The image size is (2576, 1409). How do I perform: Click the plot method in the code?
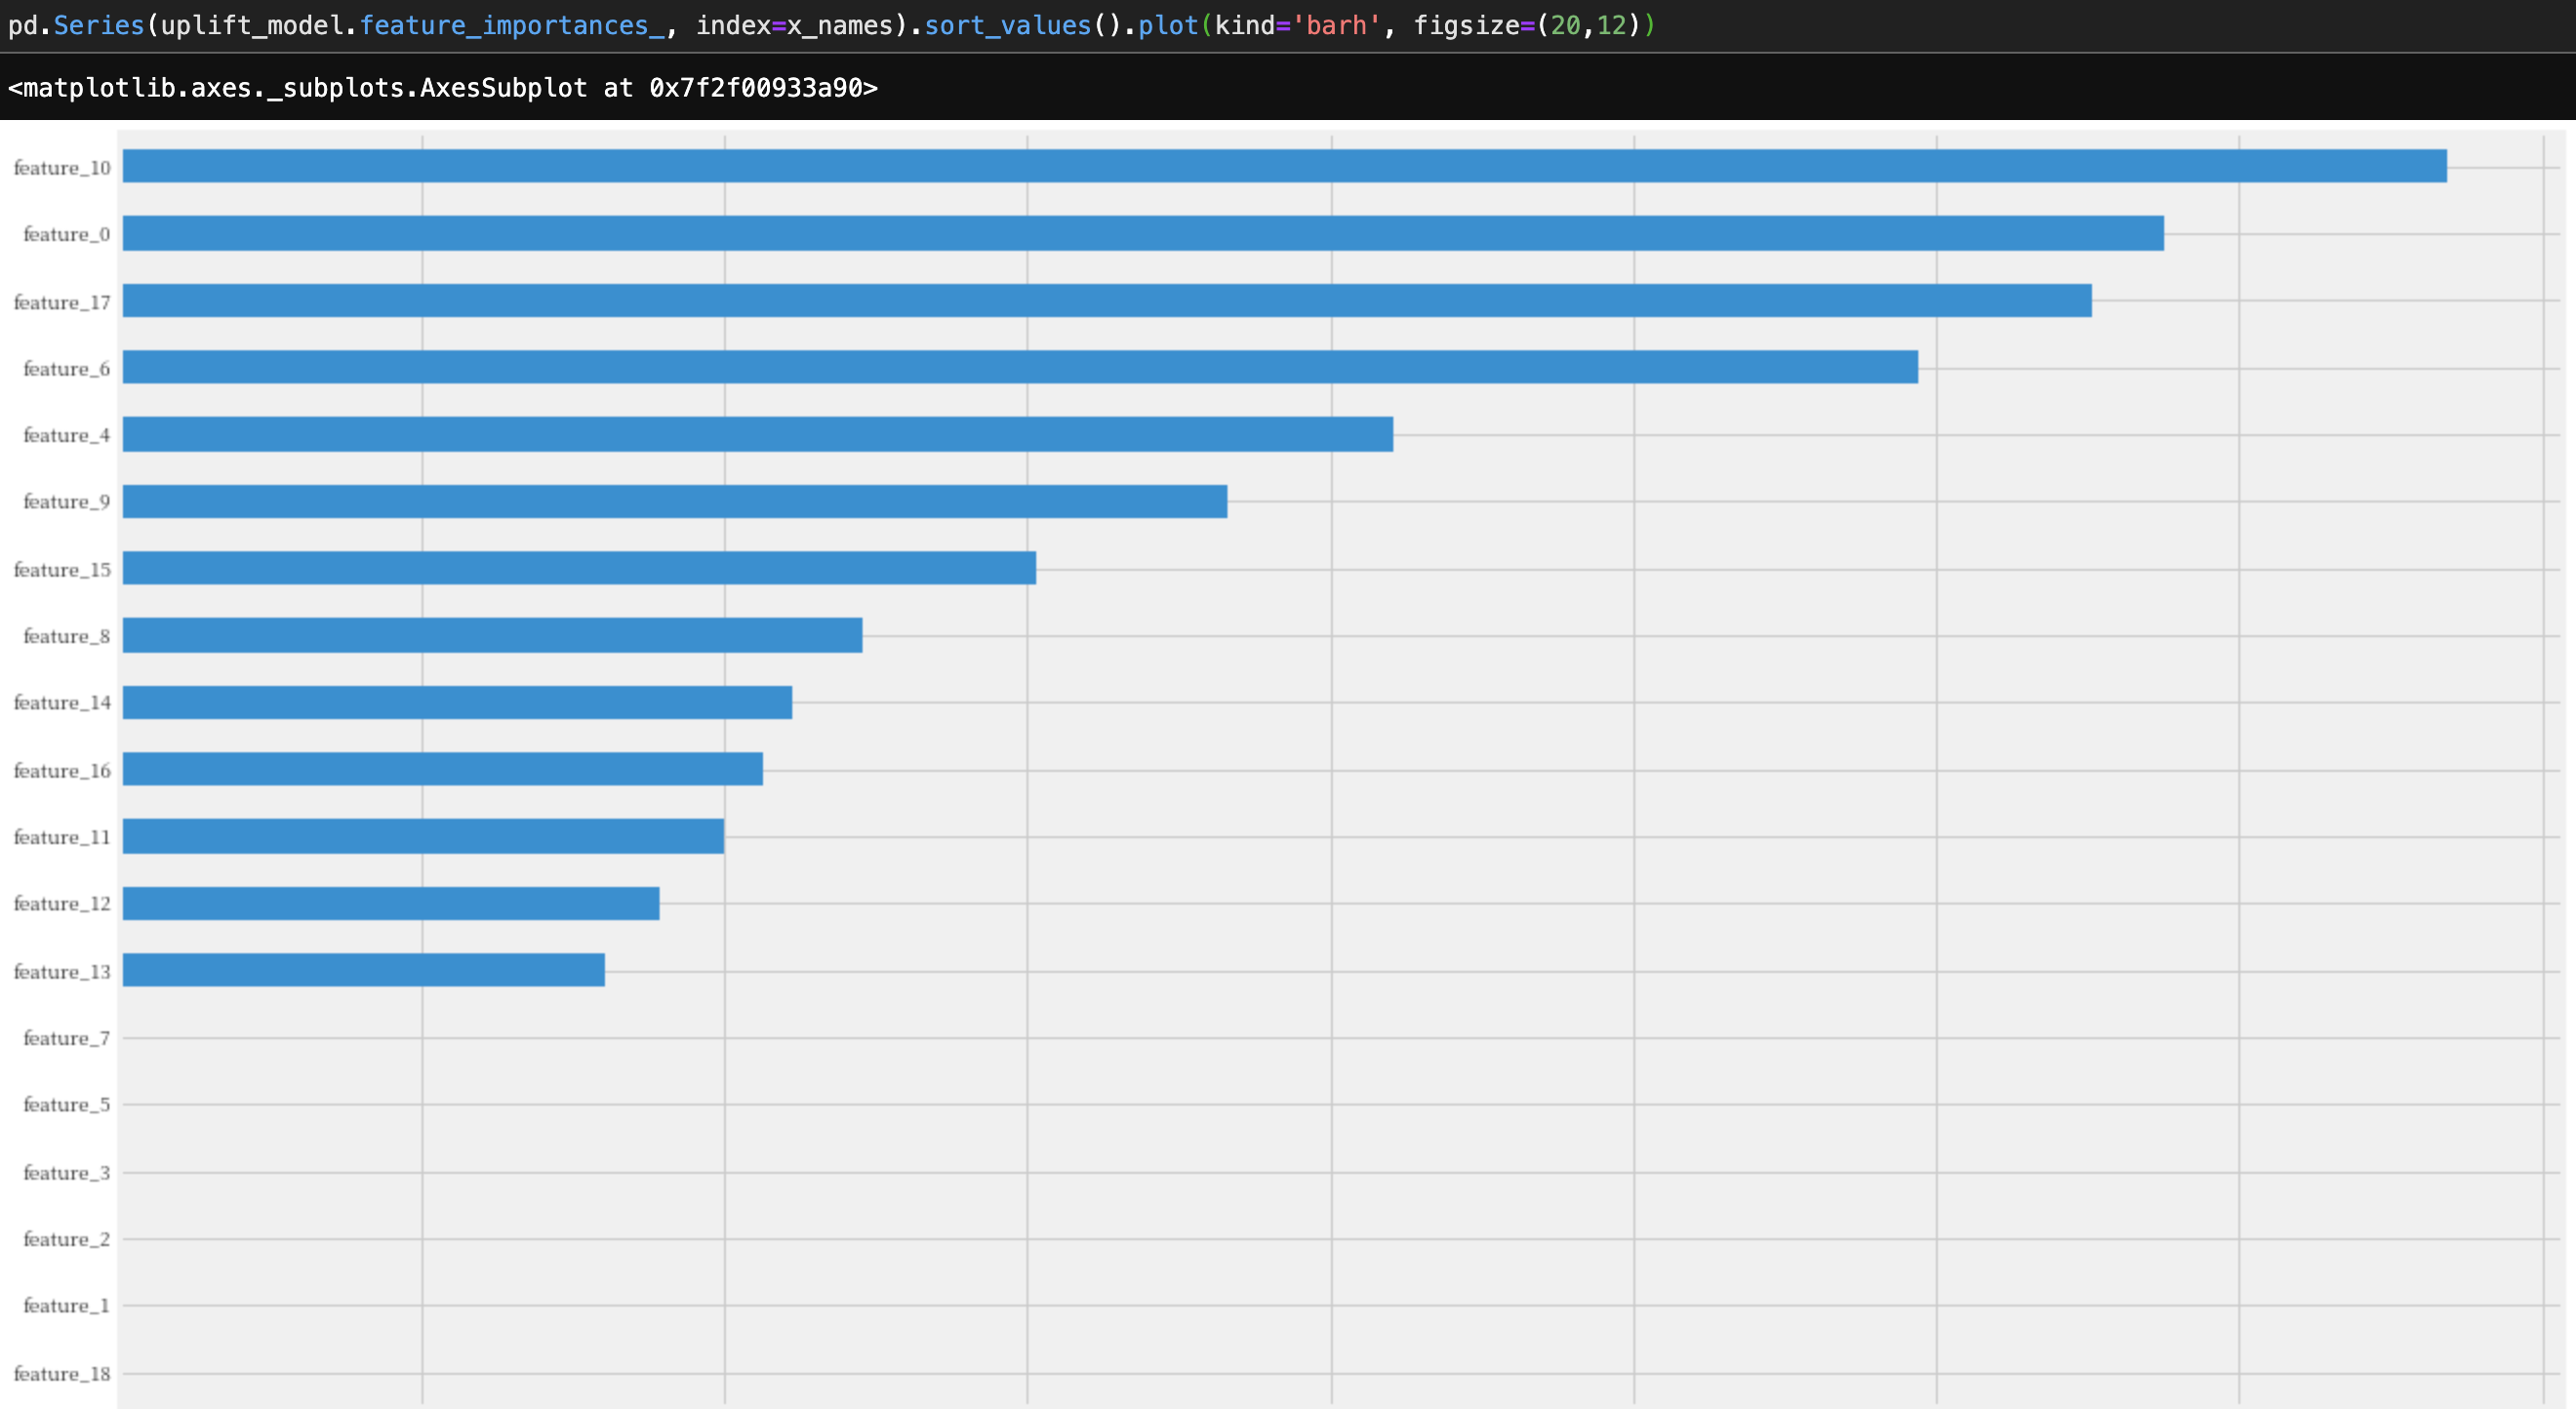tap(1168, 25)
